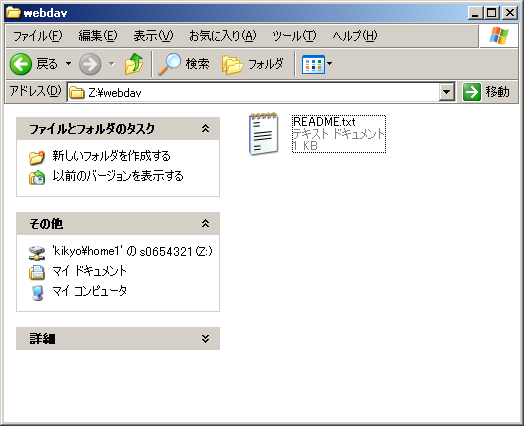Click the green Back arrow icon
The width and height of the screenshot is (524, 426).
21,64
